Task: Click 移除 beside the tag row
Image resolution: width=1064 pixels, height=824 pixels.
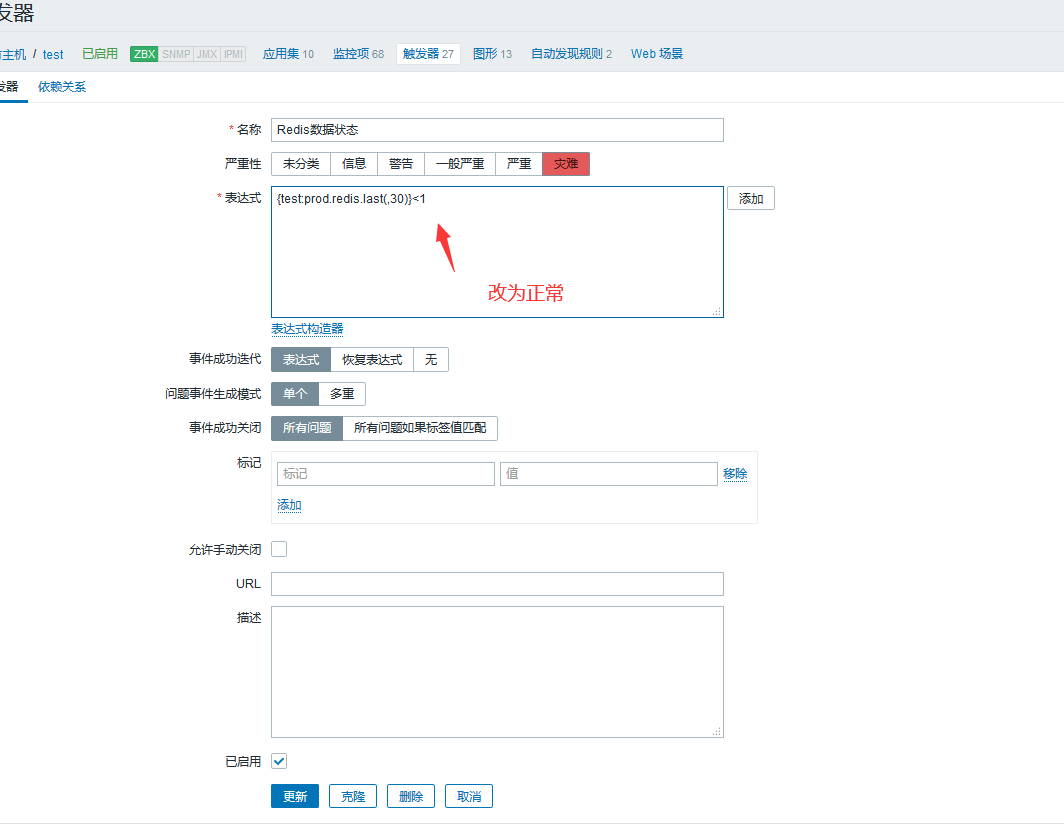Action: 735,474
